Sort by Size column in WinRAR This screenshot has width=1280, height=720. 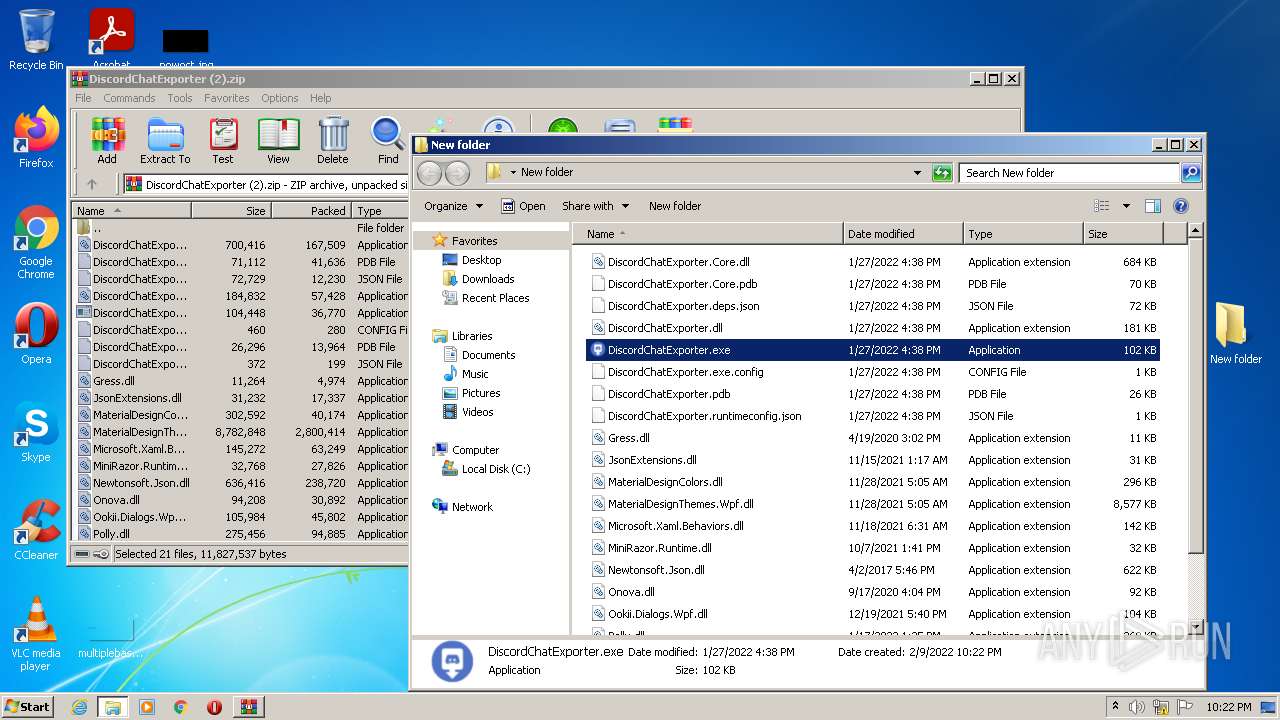[231, 211]
